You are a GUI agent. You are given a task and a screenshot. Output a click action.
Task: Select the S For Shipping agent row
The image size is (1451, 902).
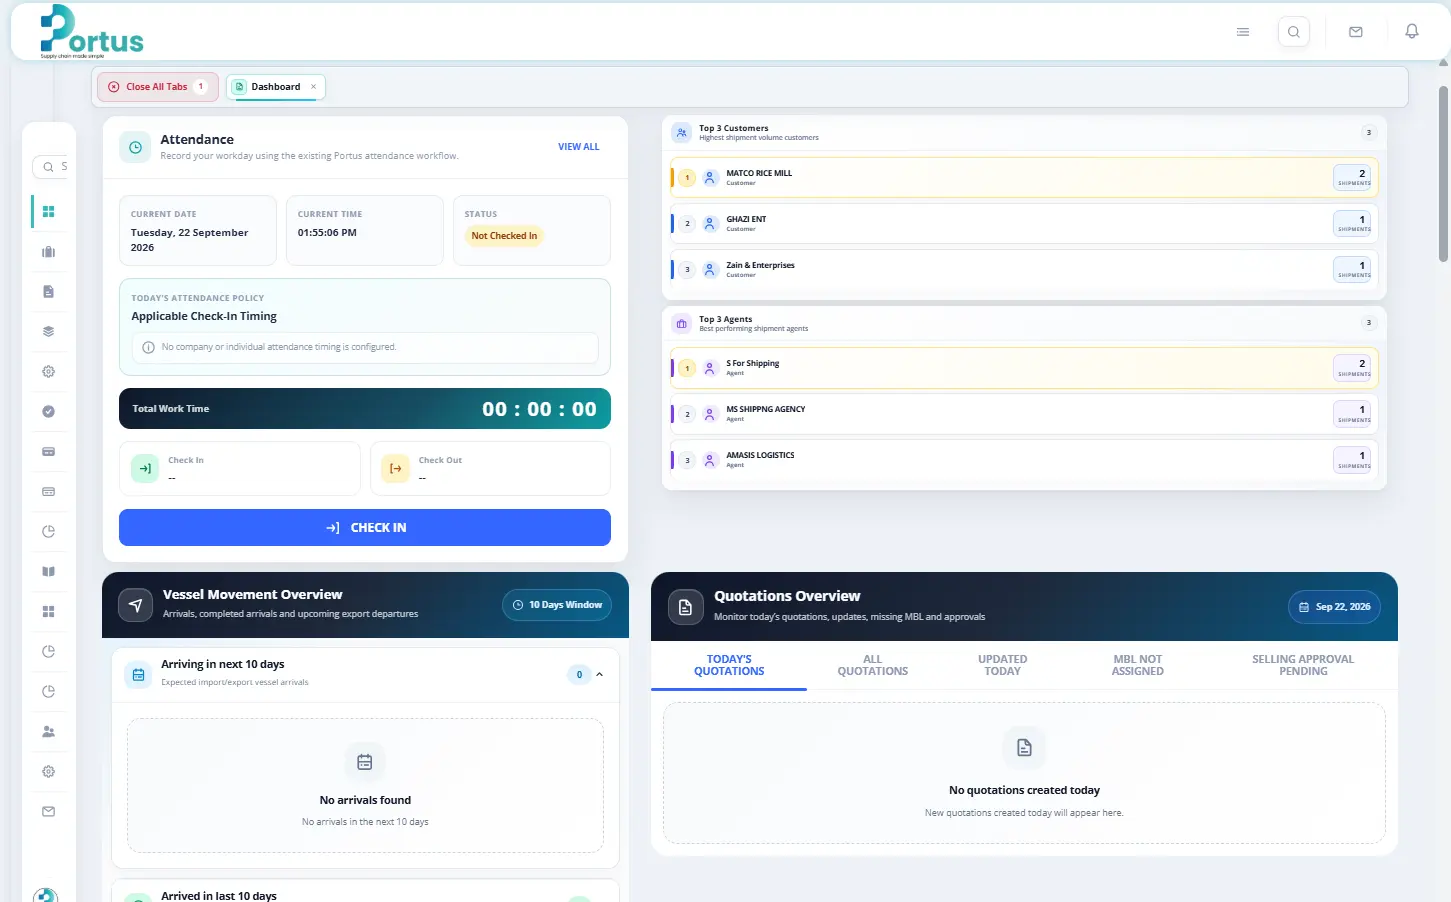1024,368
